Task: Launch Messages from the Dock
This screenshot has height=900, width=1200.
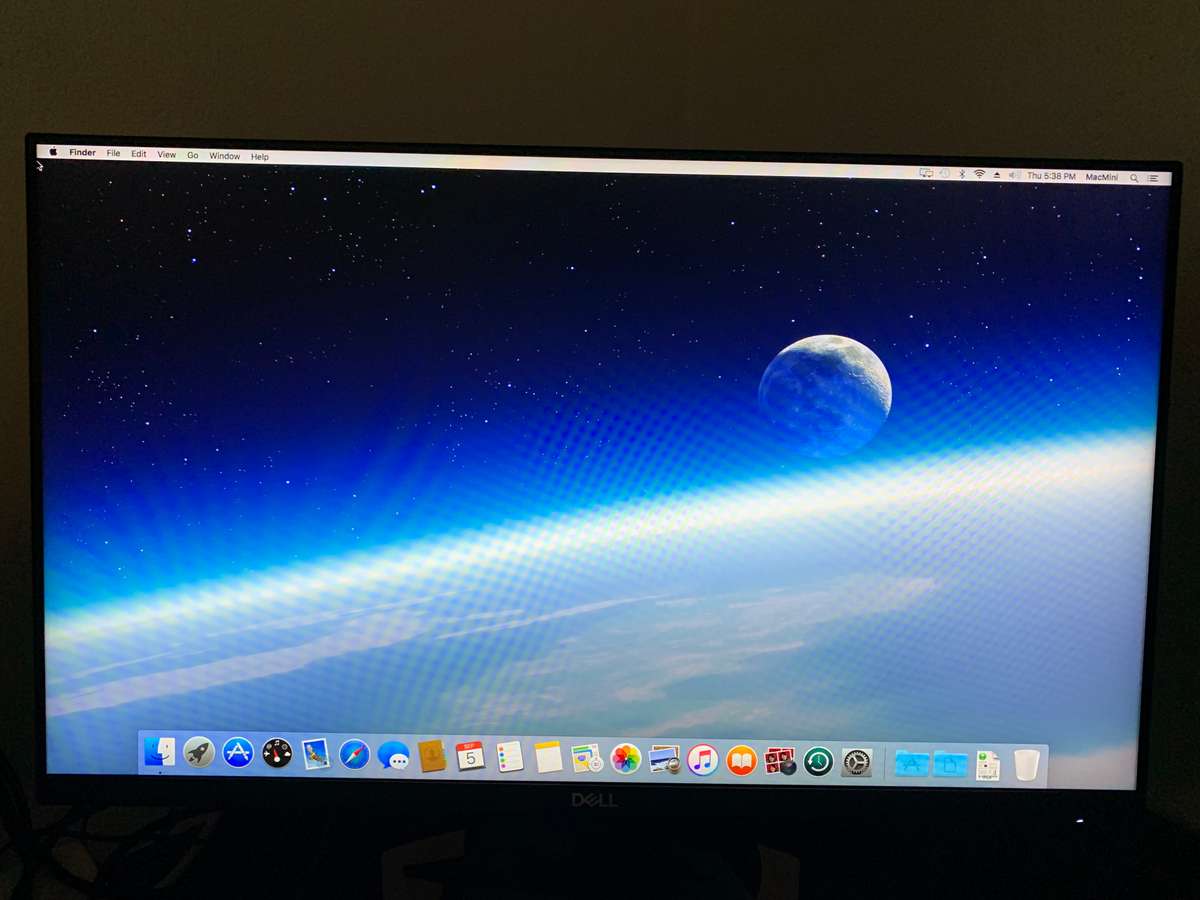Action: coord(393,758)
